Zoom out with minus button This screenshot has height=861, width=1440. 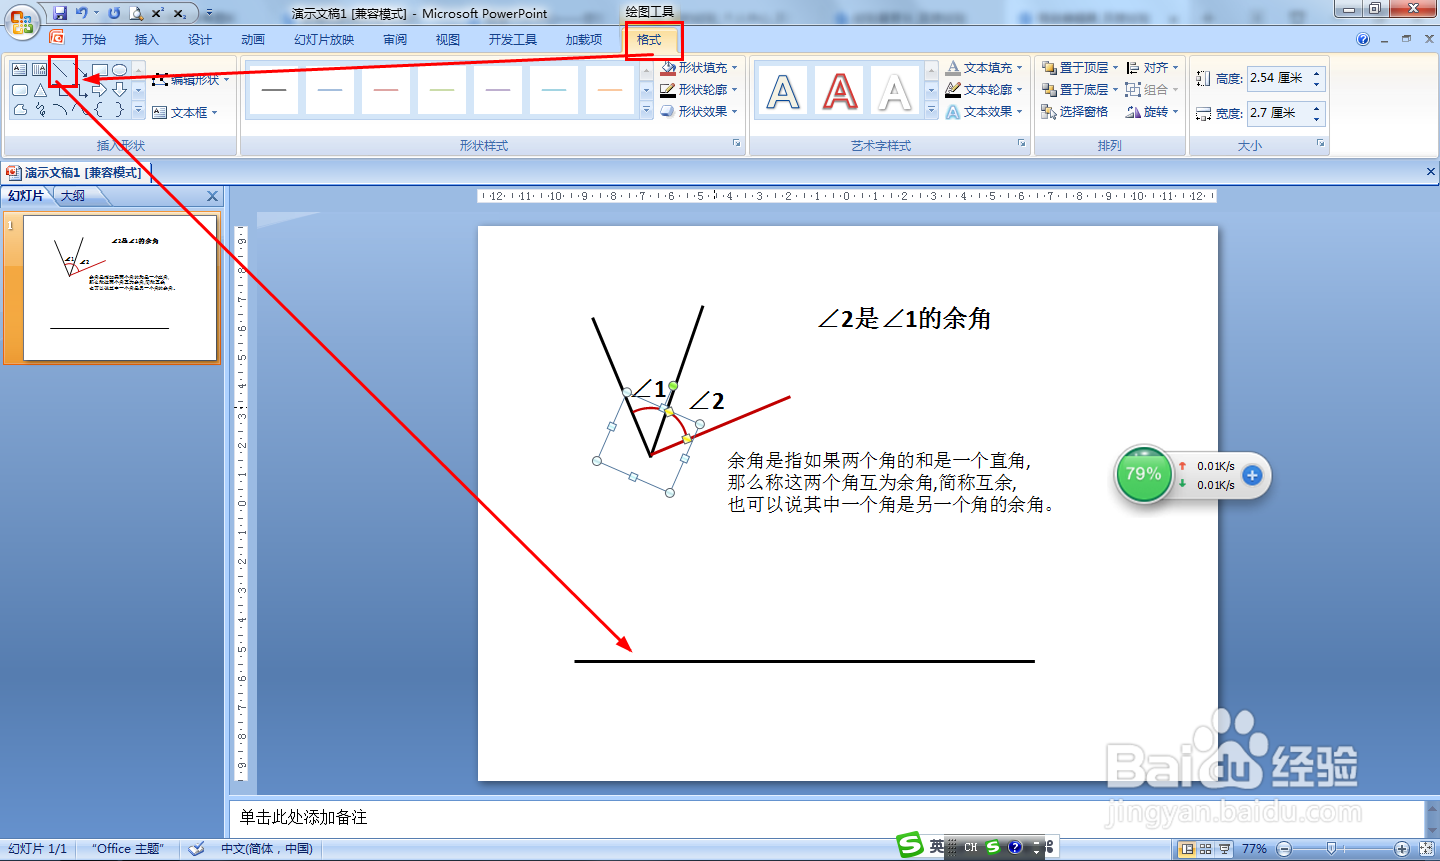(x=1284, y=849)
